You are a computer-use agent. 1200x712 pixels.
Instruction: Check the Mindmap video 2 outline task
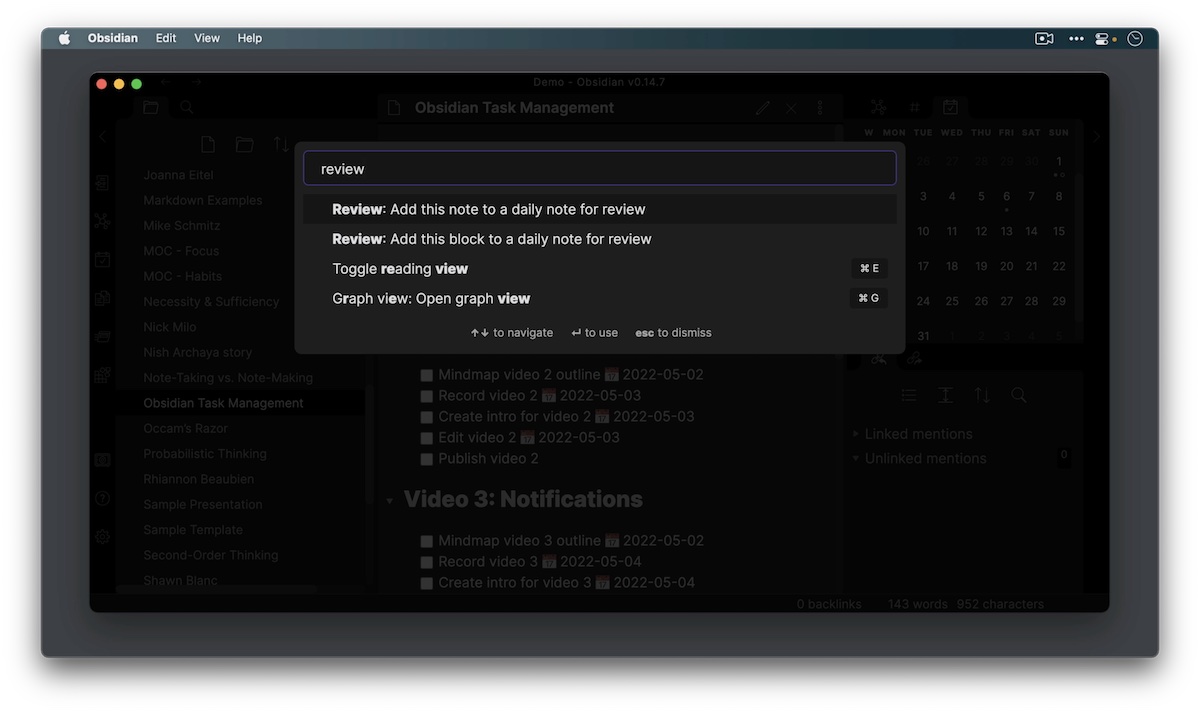426,375
